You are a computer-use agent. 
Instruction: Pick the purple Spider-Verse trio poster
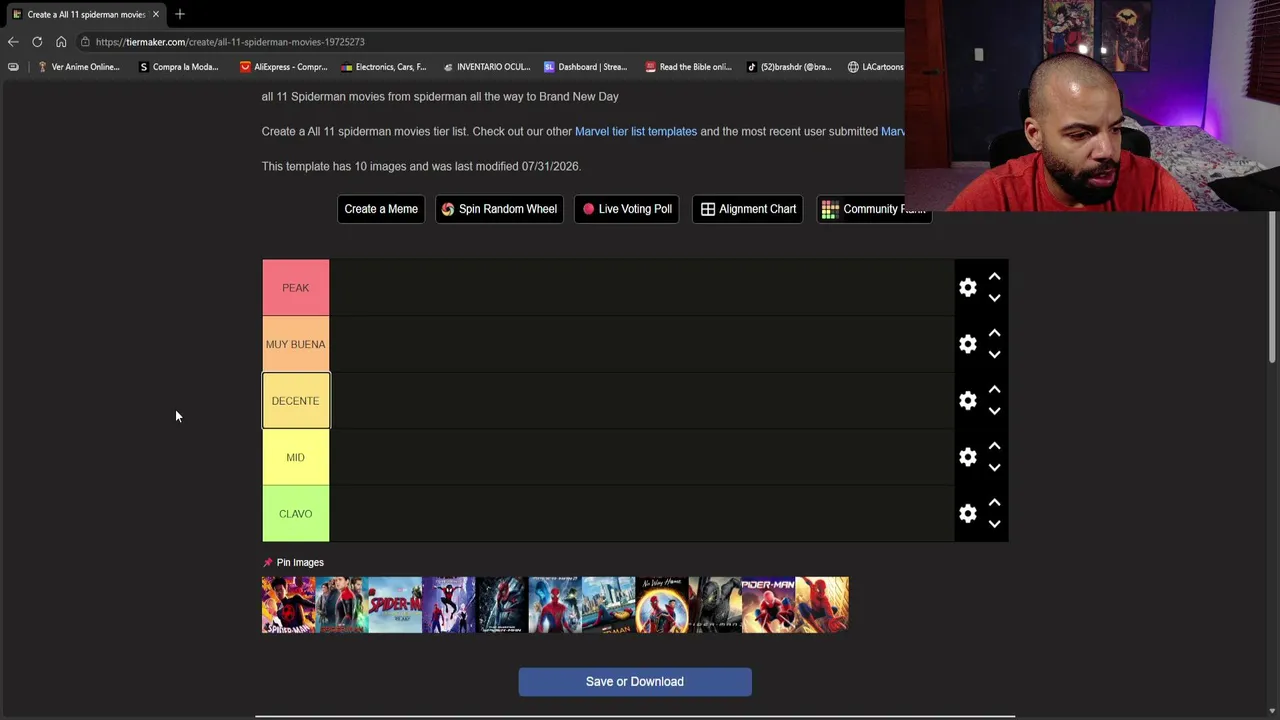448,605
